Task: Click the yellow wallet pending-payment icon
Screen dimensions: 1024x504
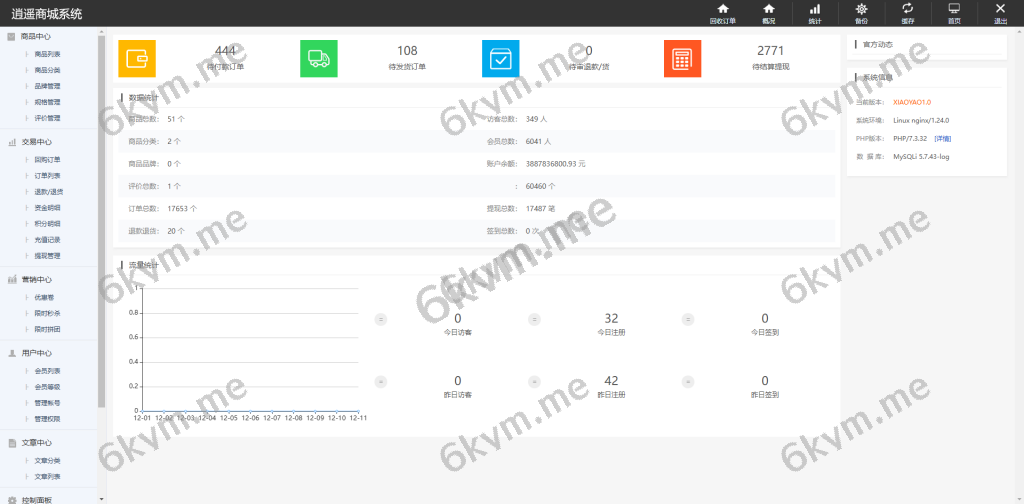Action: click(137, 59)
